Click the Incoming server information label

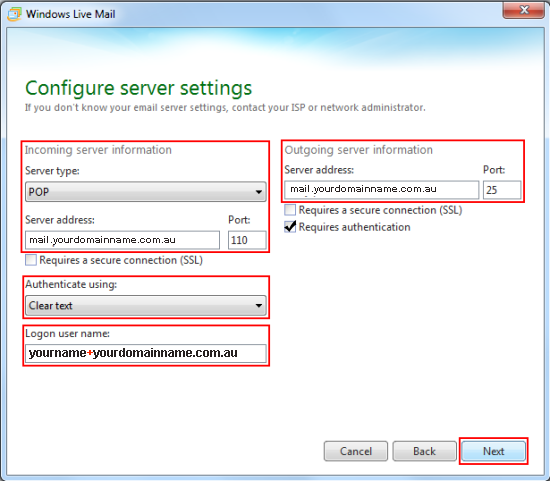pos(98,150)
